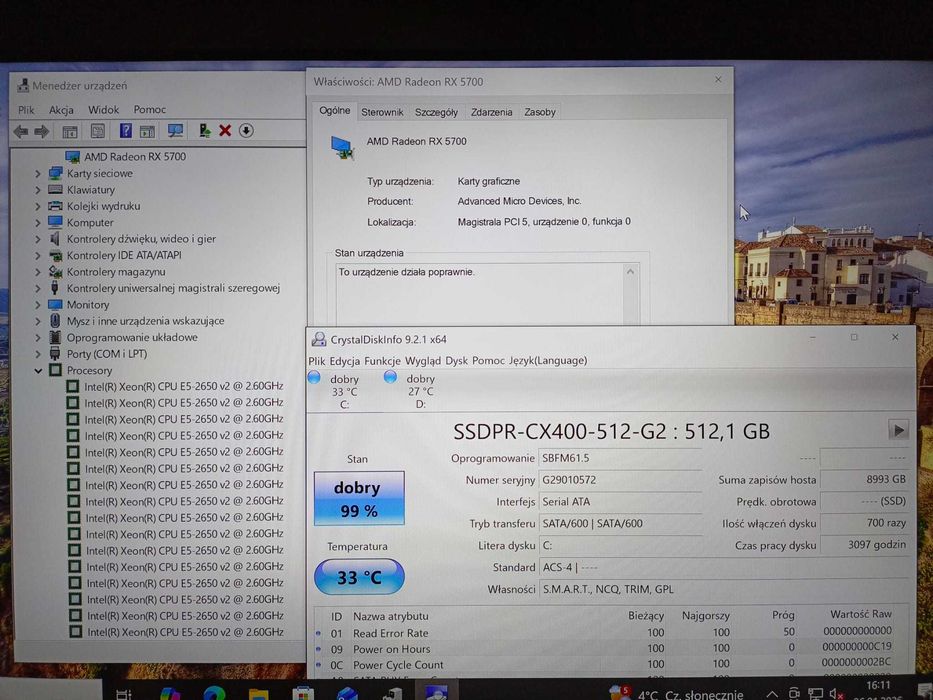
Task: Expand the Monitory node
Action: (x=38, y=305)
